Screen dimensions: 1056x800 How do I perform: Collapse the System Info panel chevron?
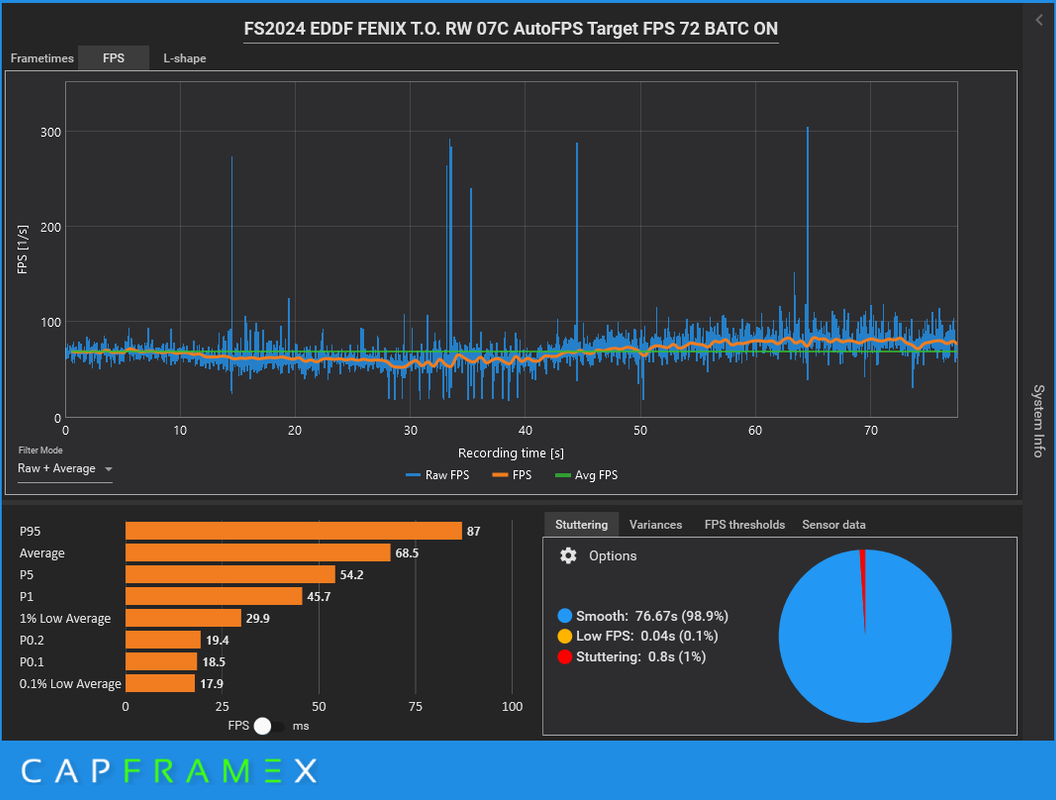(x=1039, y=20)
